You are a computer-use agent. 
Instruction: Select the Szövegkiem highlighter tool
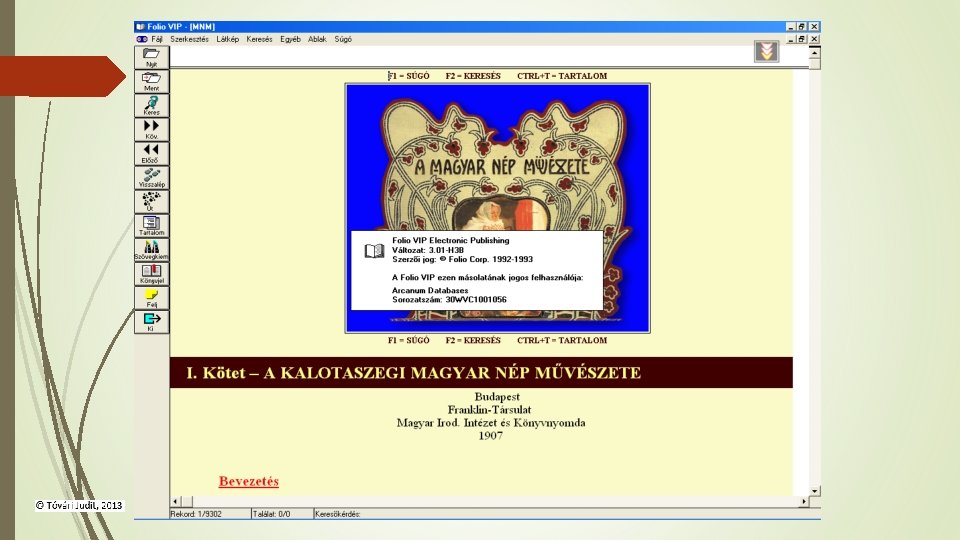click(151, 249)
